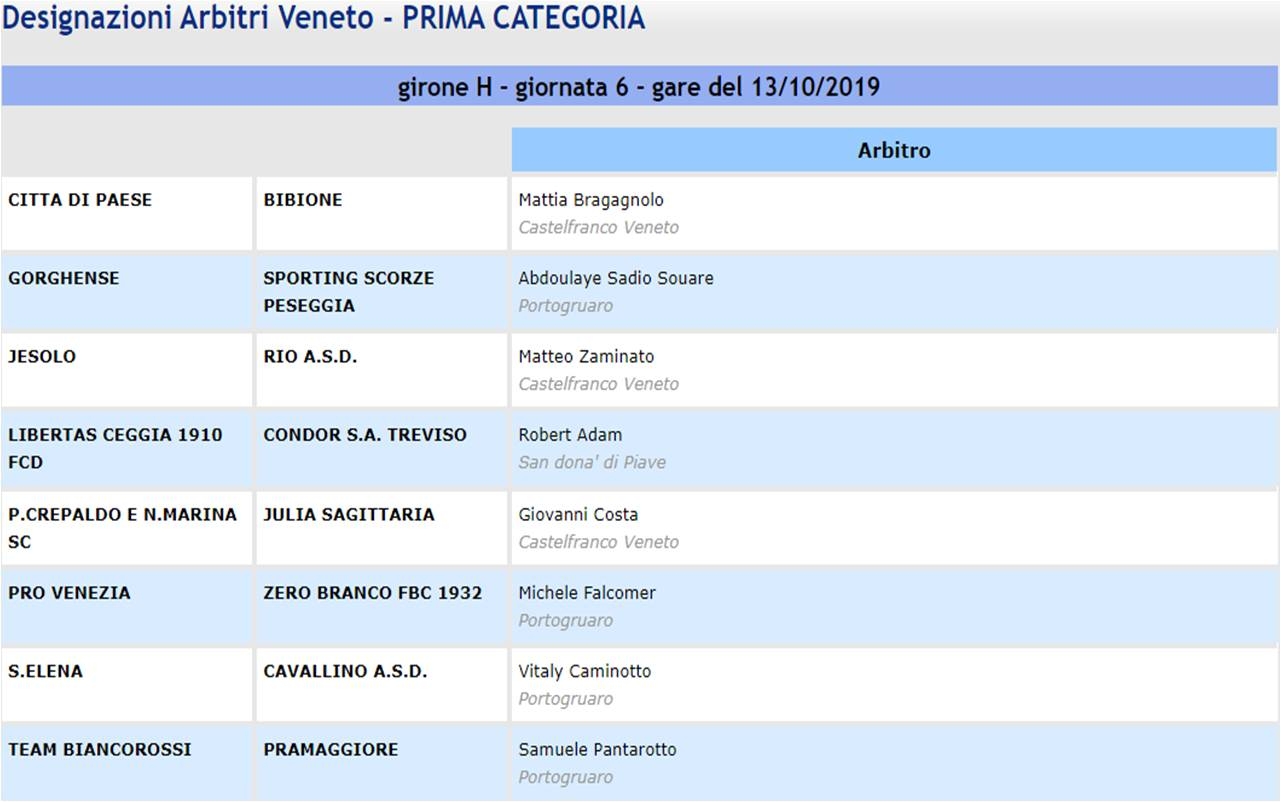
Task: Click the Arbitro column header
Action: 894,150
